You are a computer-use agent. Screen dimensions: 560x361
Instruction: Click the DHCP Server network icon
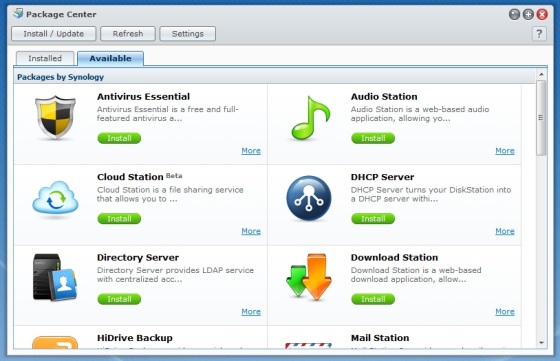pyautogui.click(x=309, y=198)
